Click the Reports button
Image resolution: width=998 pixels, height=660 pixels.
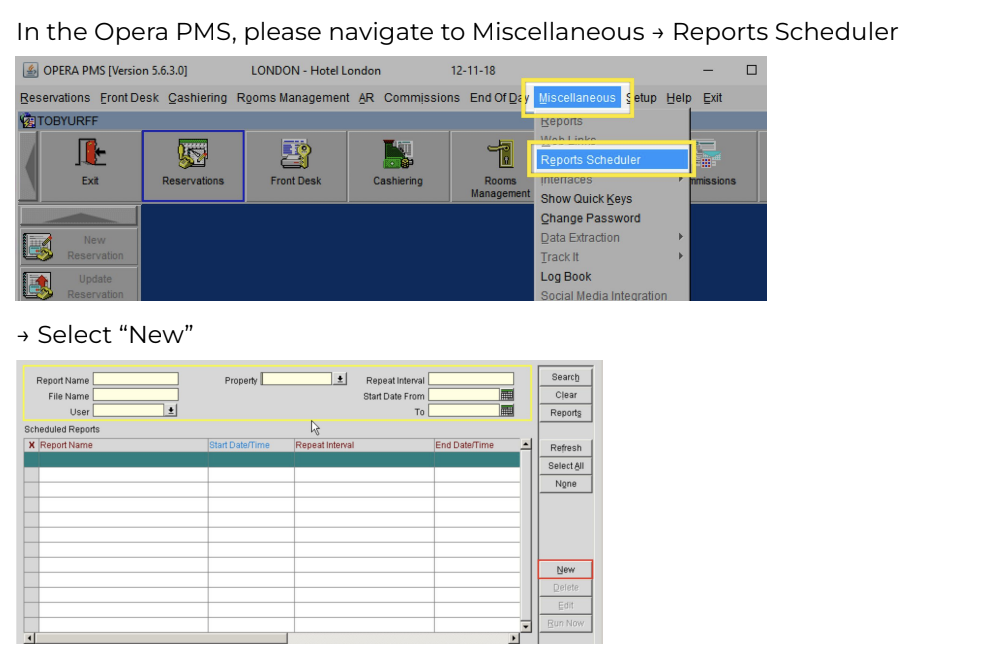565,412
